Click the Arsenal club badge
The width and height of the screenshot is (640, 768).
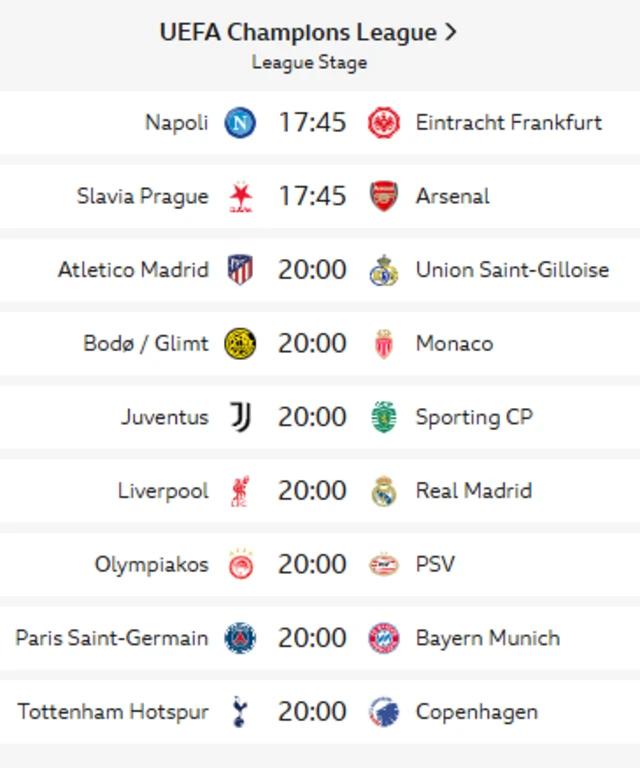[383, 196]
